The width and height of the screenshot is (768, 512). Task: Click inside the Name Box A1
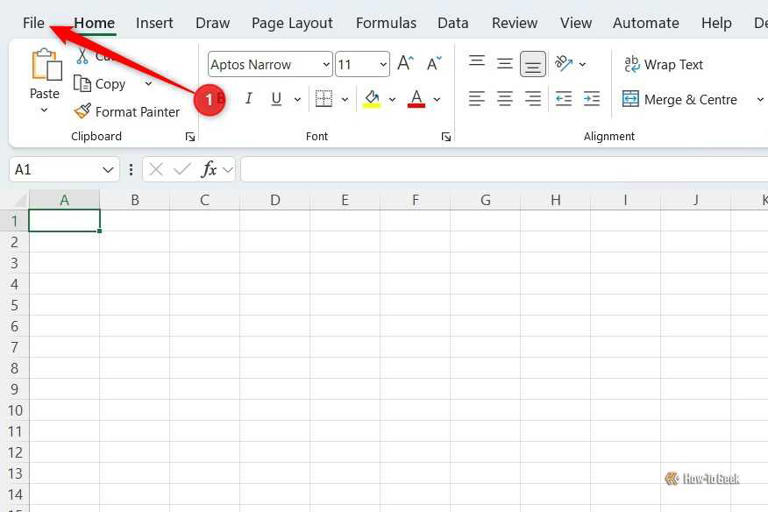tap(54, 170)
